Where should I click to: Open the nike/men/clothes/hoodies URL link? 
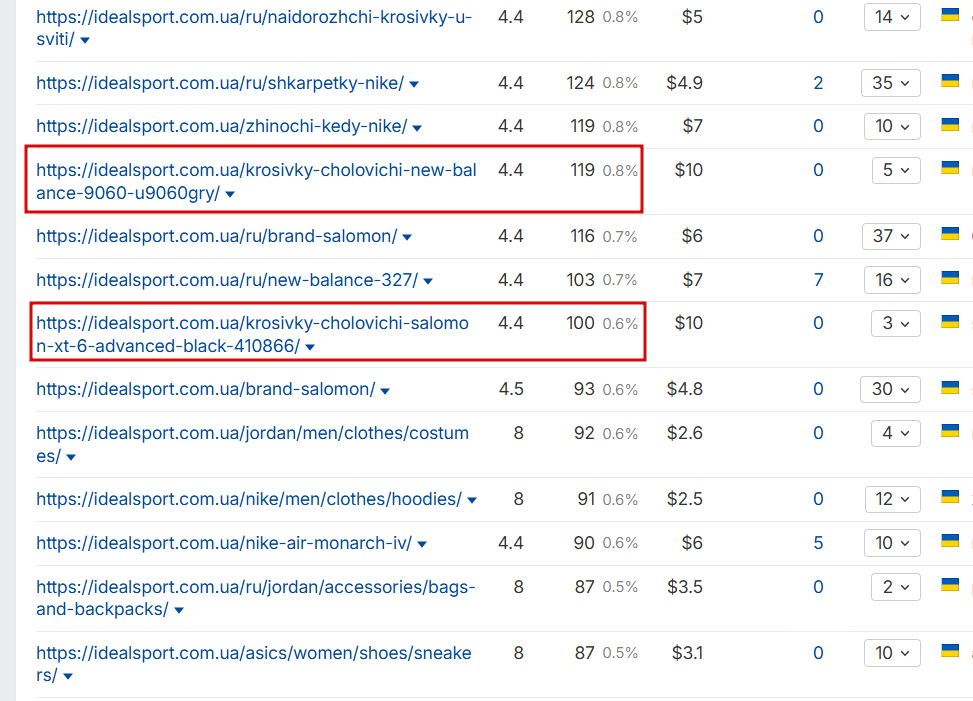pyautogui.click(x=249, y=499)
